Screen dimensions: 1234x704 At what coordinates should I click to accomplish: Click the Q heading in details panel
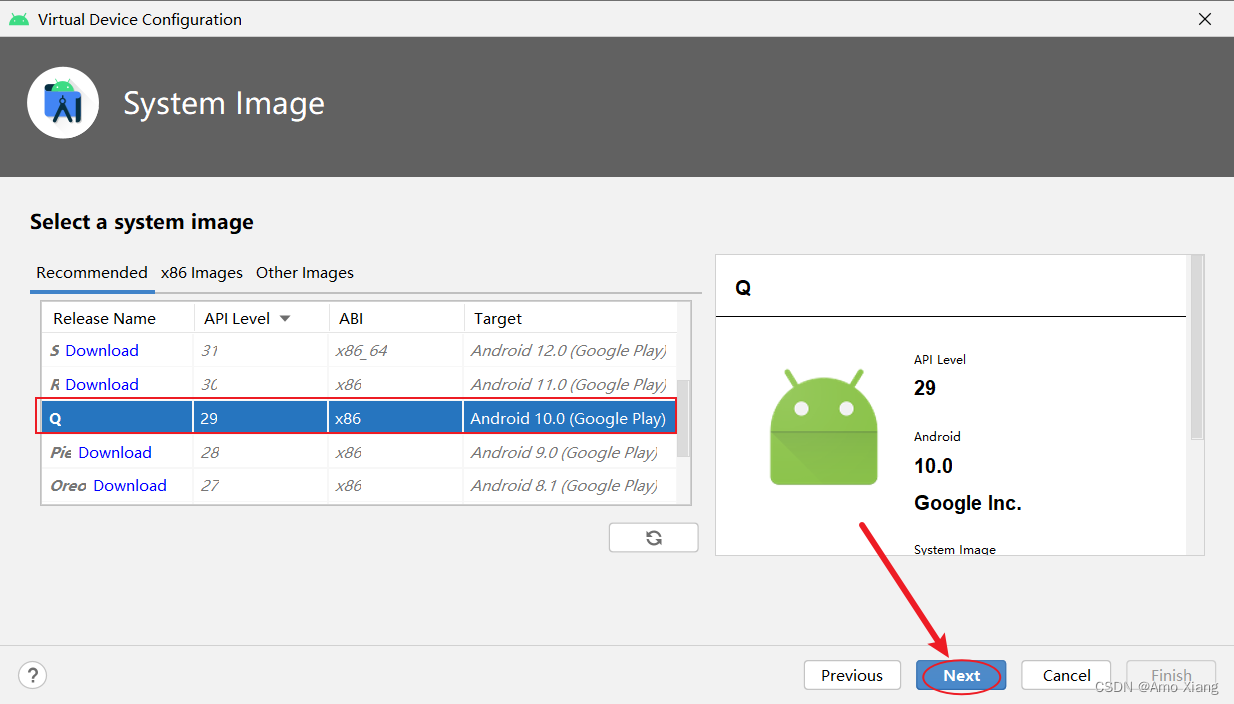click(x=743, y=288)
